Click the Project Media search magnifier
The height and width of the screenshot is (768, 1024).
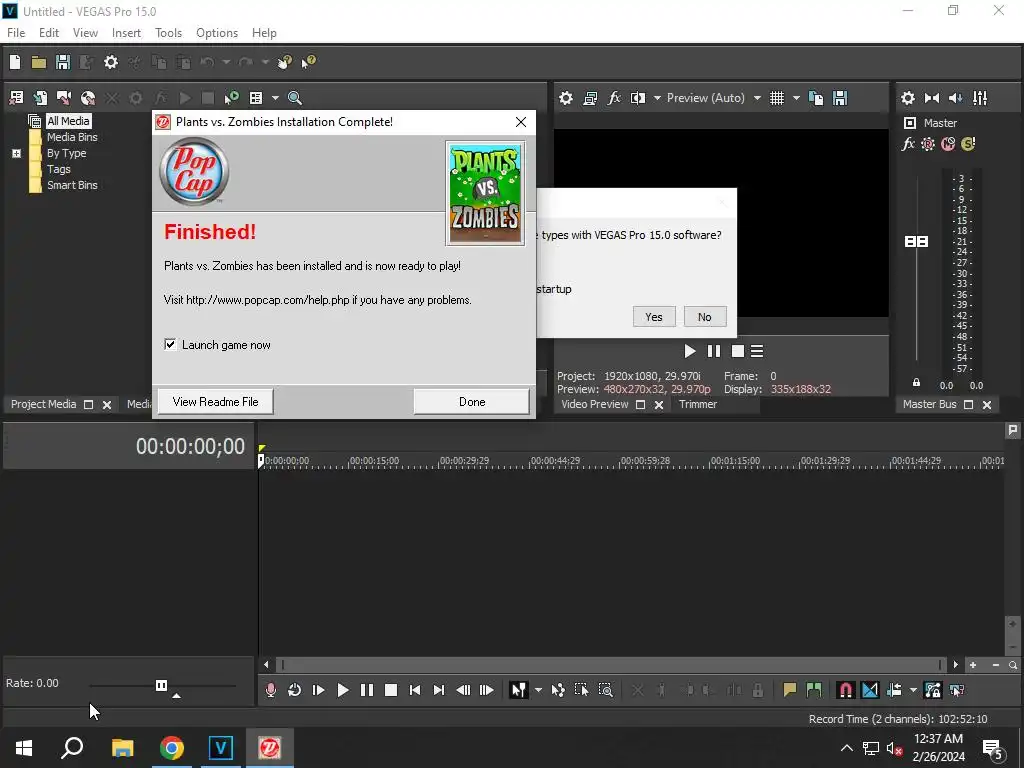tap(295, 98)
